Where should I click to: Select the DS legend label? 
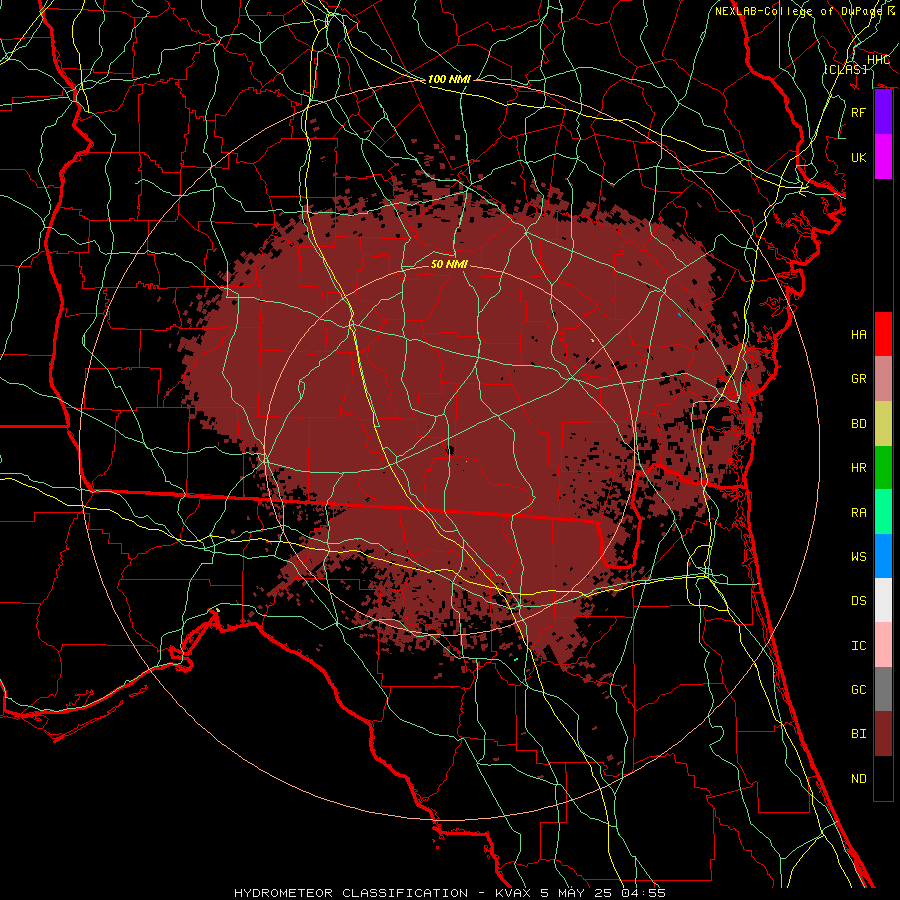point(859,601)
